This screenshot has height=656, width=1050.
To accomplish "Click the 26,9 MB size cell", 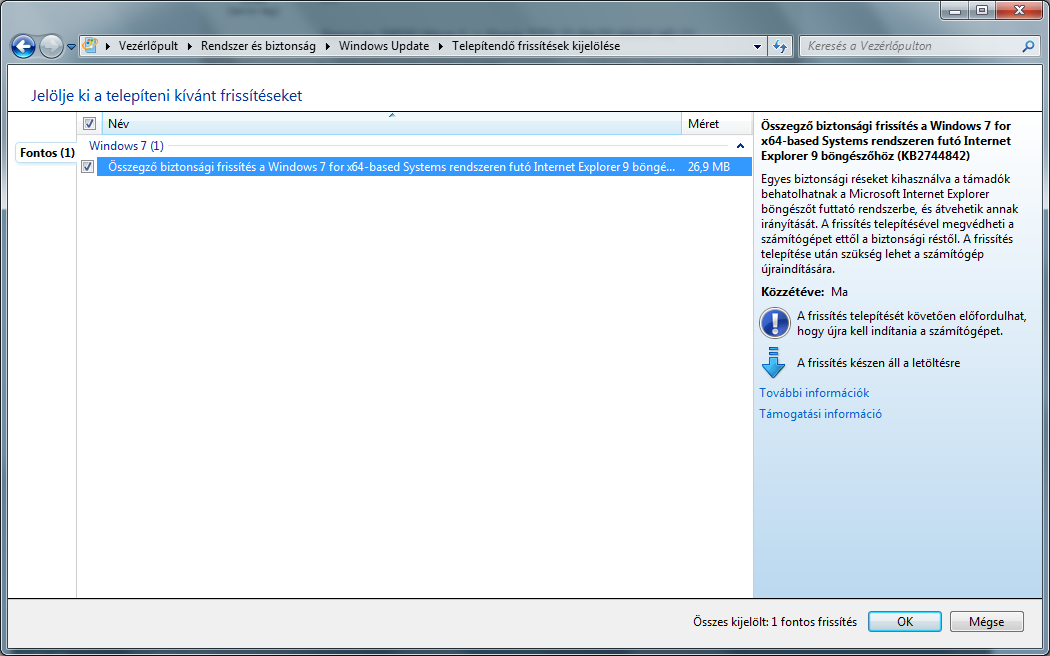I will pos(708,167).
